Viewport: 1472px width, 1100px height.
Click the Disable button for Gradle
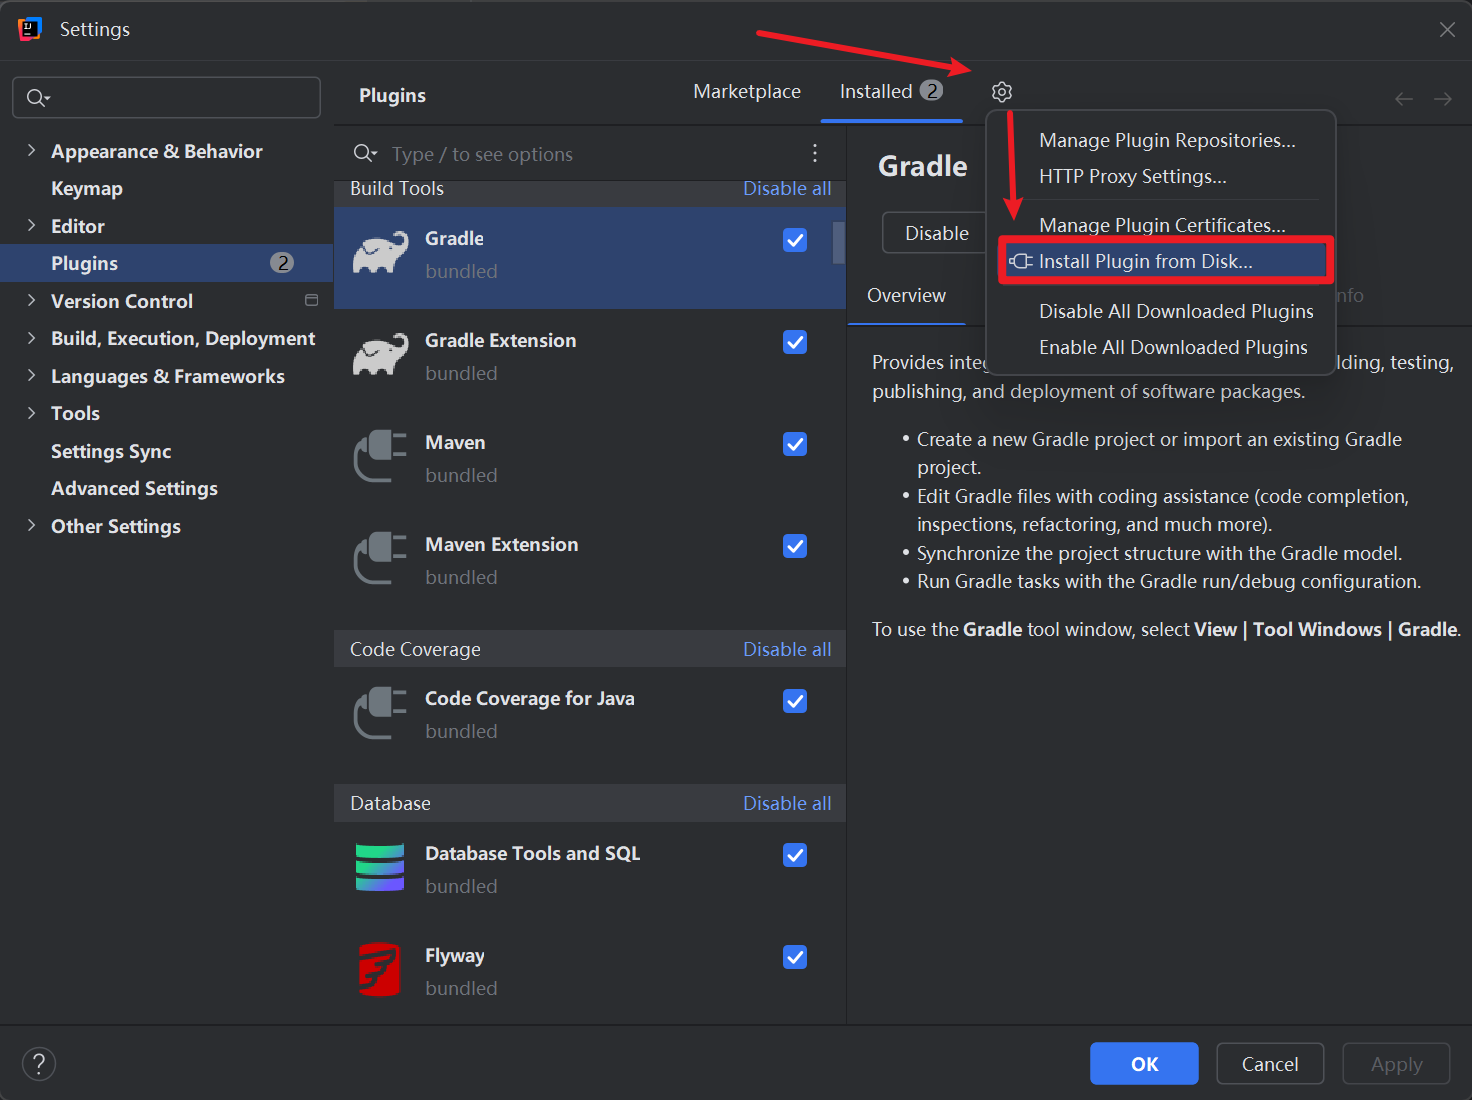(x=936, y=233)
